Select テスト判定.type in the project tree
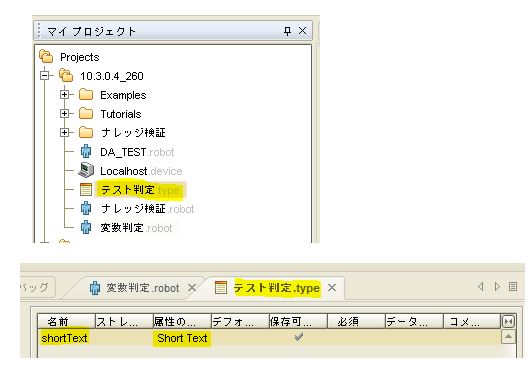 point(141,190)
